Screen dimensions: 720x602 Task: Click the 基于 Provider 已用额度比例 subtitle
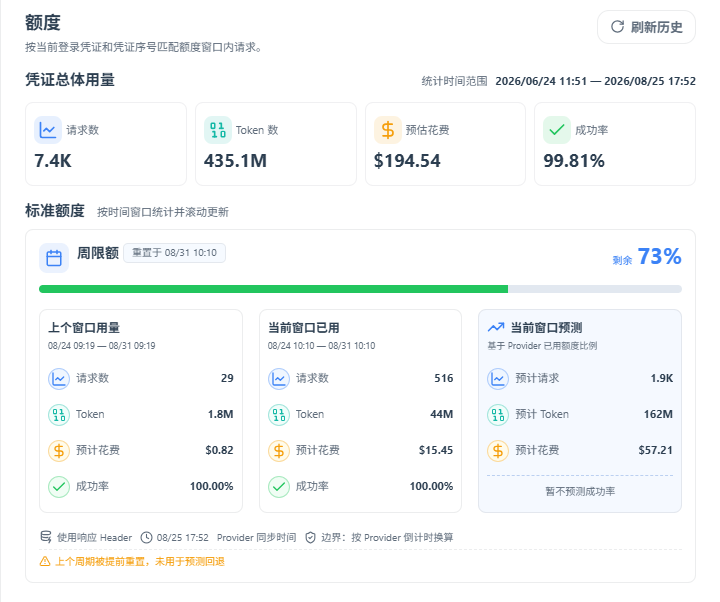click(542, 346)
